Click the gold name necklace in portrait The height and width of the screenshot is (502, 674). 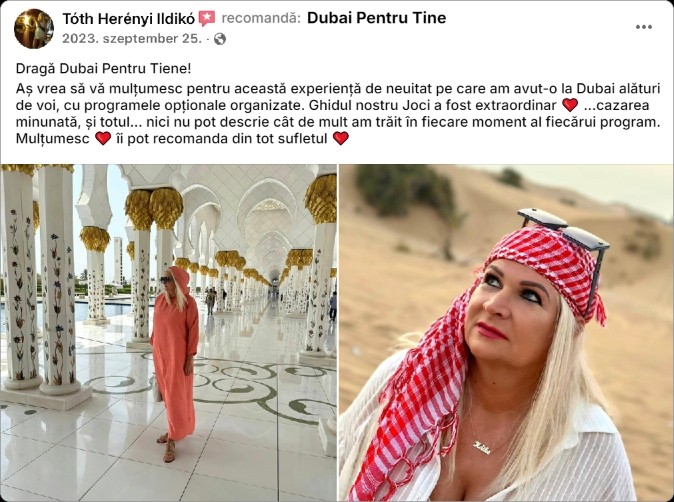pyautogui.click(x=482, y=447)
